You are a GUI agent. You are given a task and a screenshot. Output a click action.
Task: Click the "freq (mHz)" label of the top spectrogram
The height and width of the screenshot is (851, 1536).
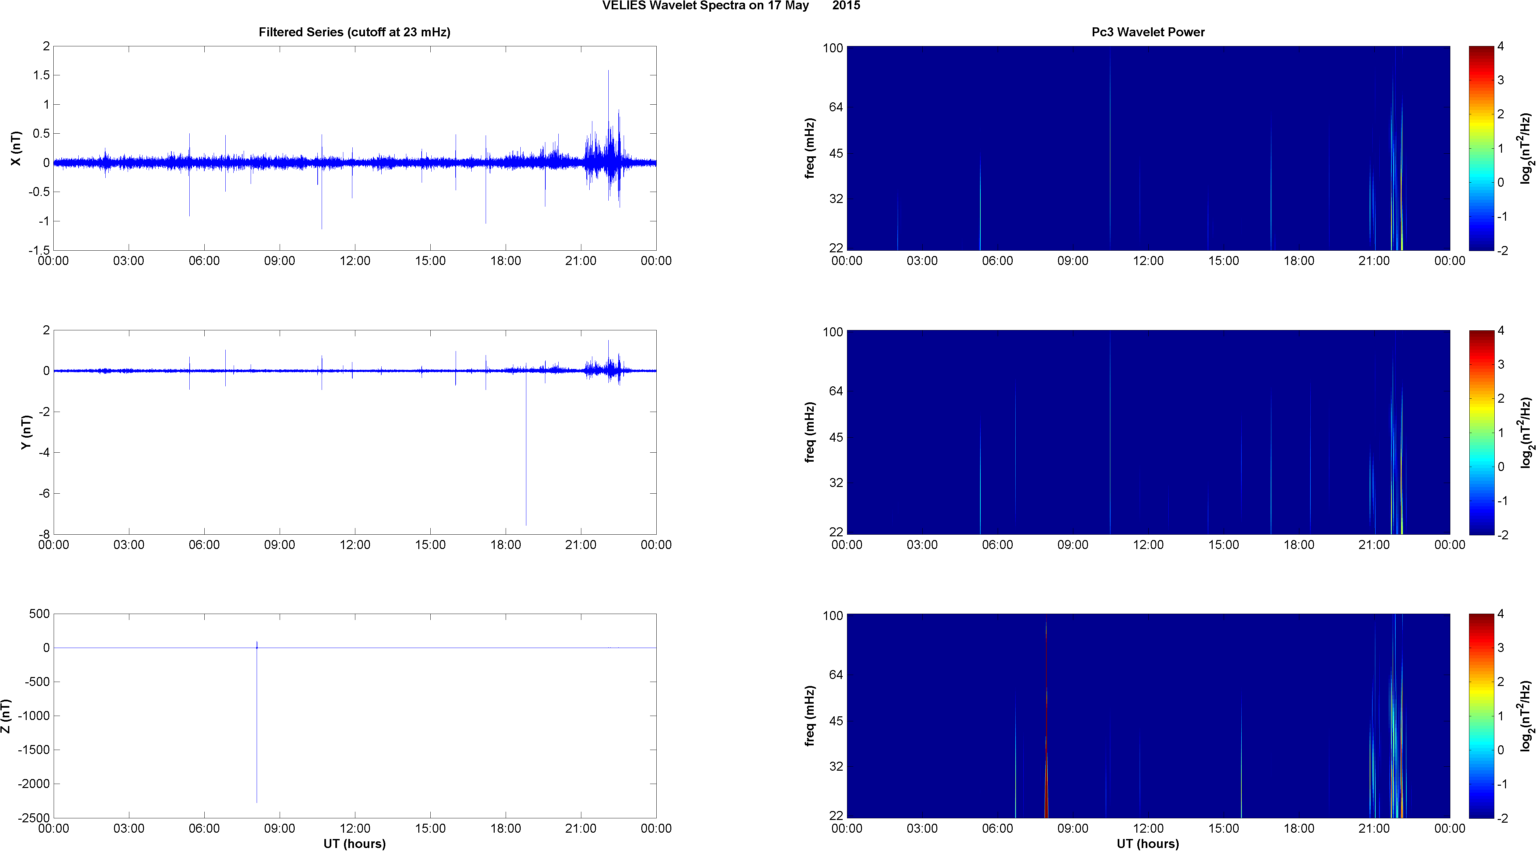(810, 148)
